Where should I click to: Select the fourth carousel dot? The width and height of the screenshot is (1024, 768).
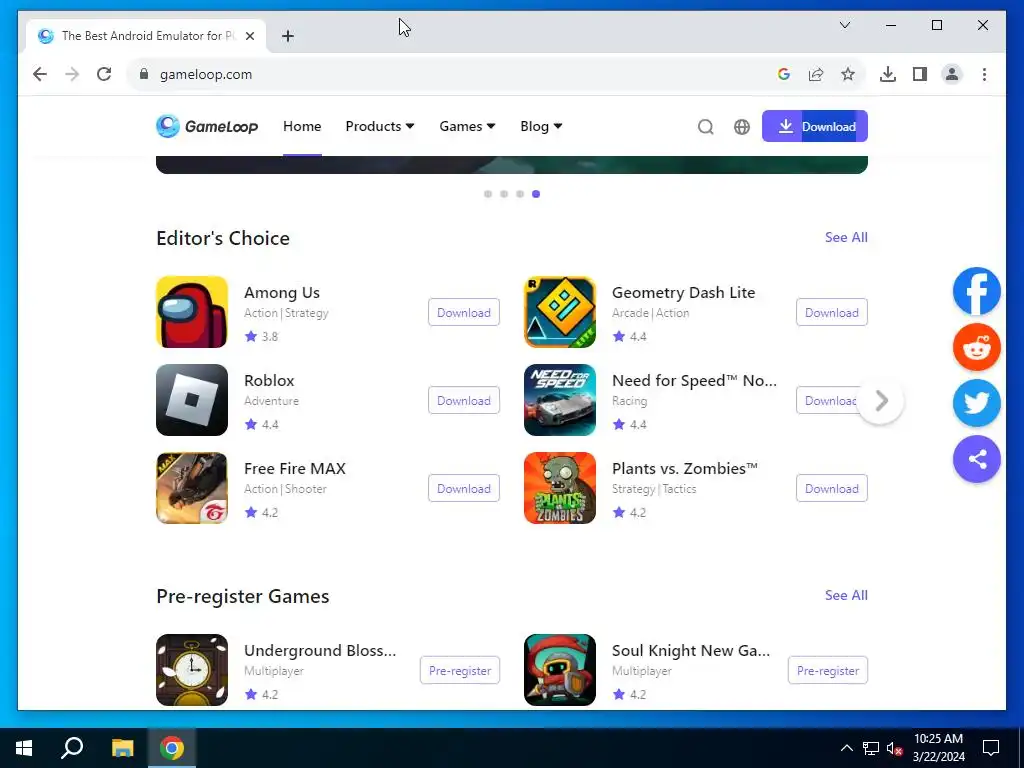tap(536, 194)
